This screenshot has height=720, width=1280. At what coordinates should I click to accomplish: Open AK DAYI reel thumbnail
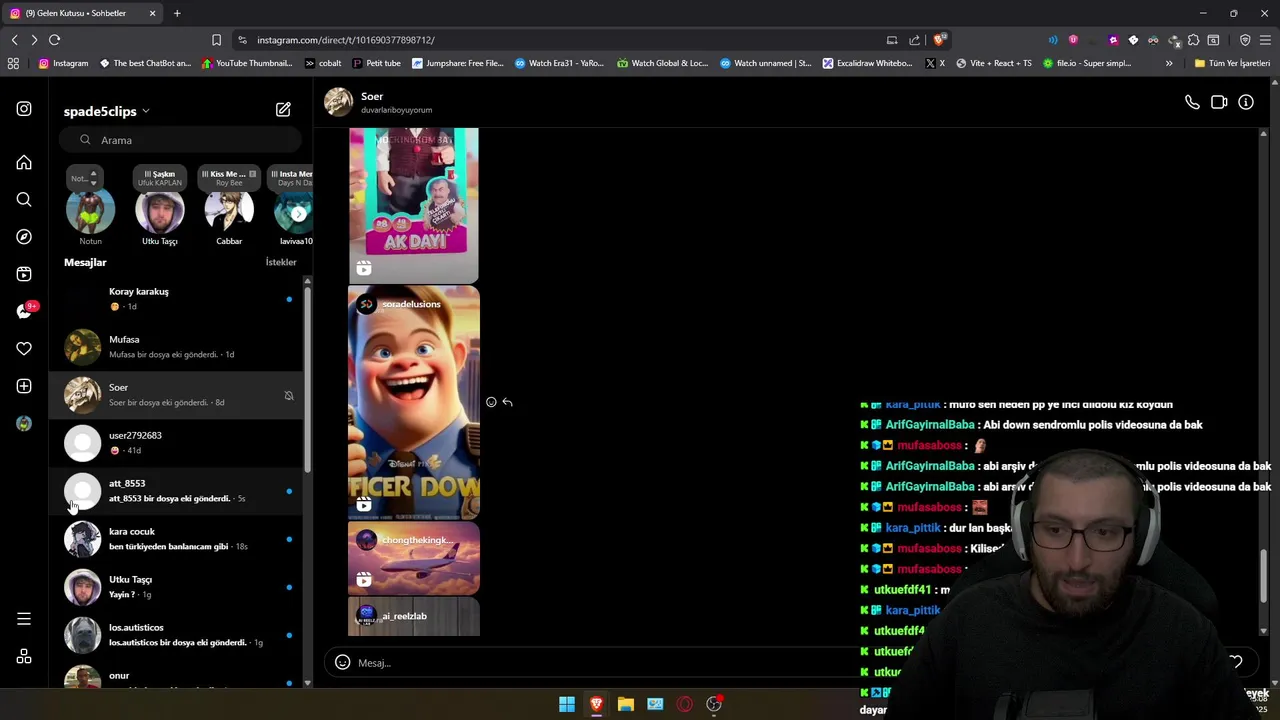point(414,205)
